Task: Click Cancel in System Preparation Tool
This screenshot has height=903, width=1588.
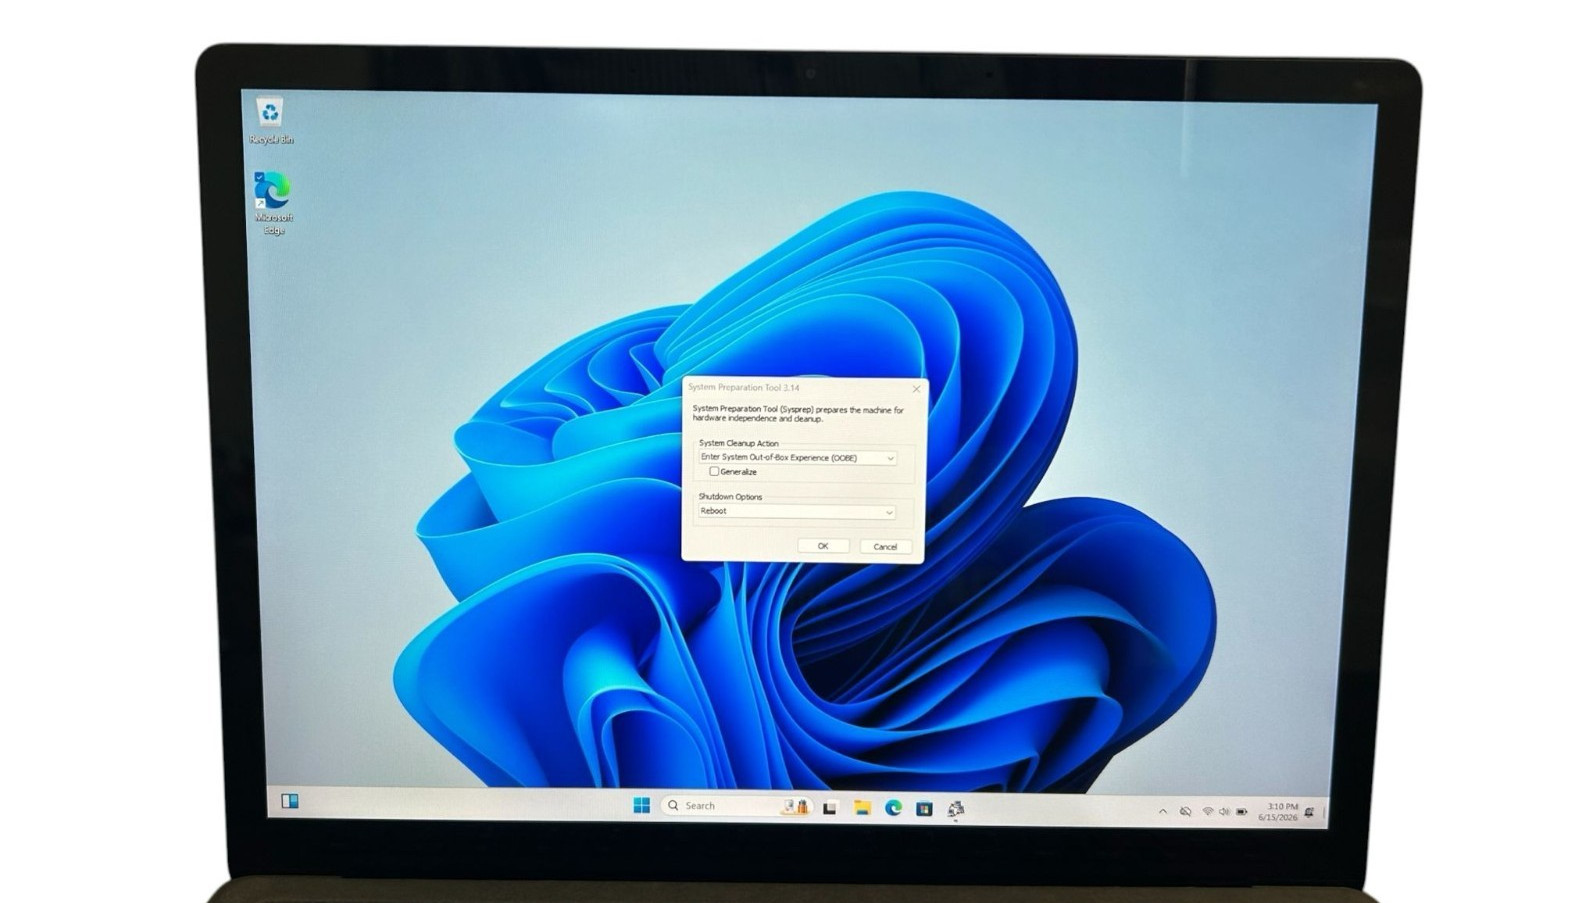Action: (885, 547)
